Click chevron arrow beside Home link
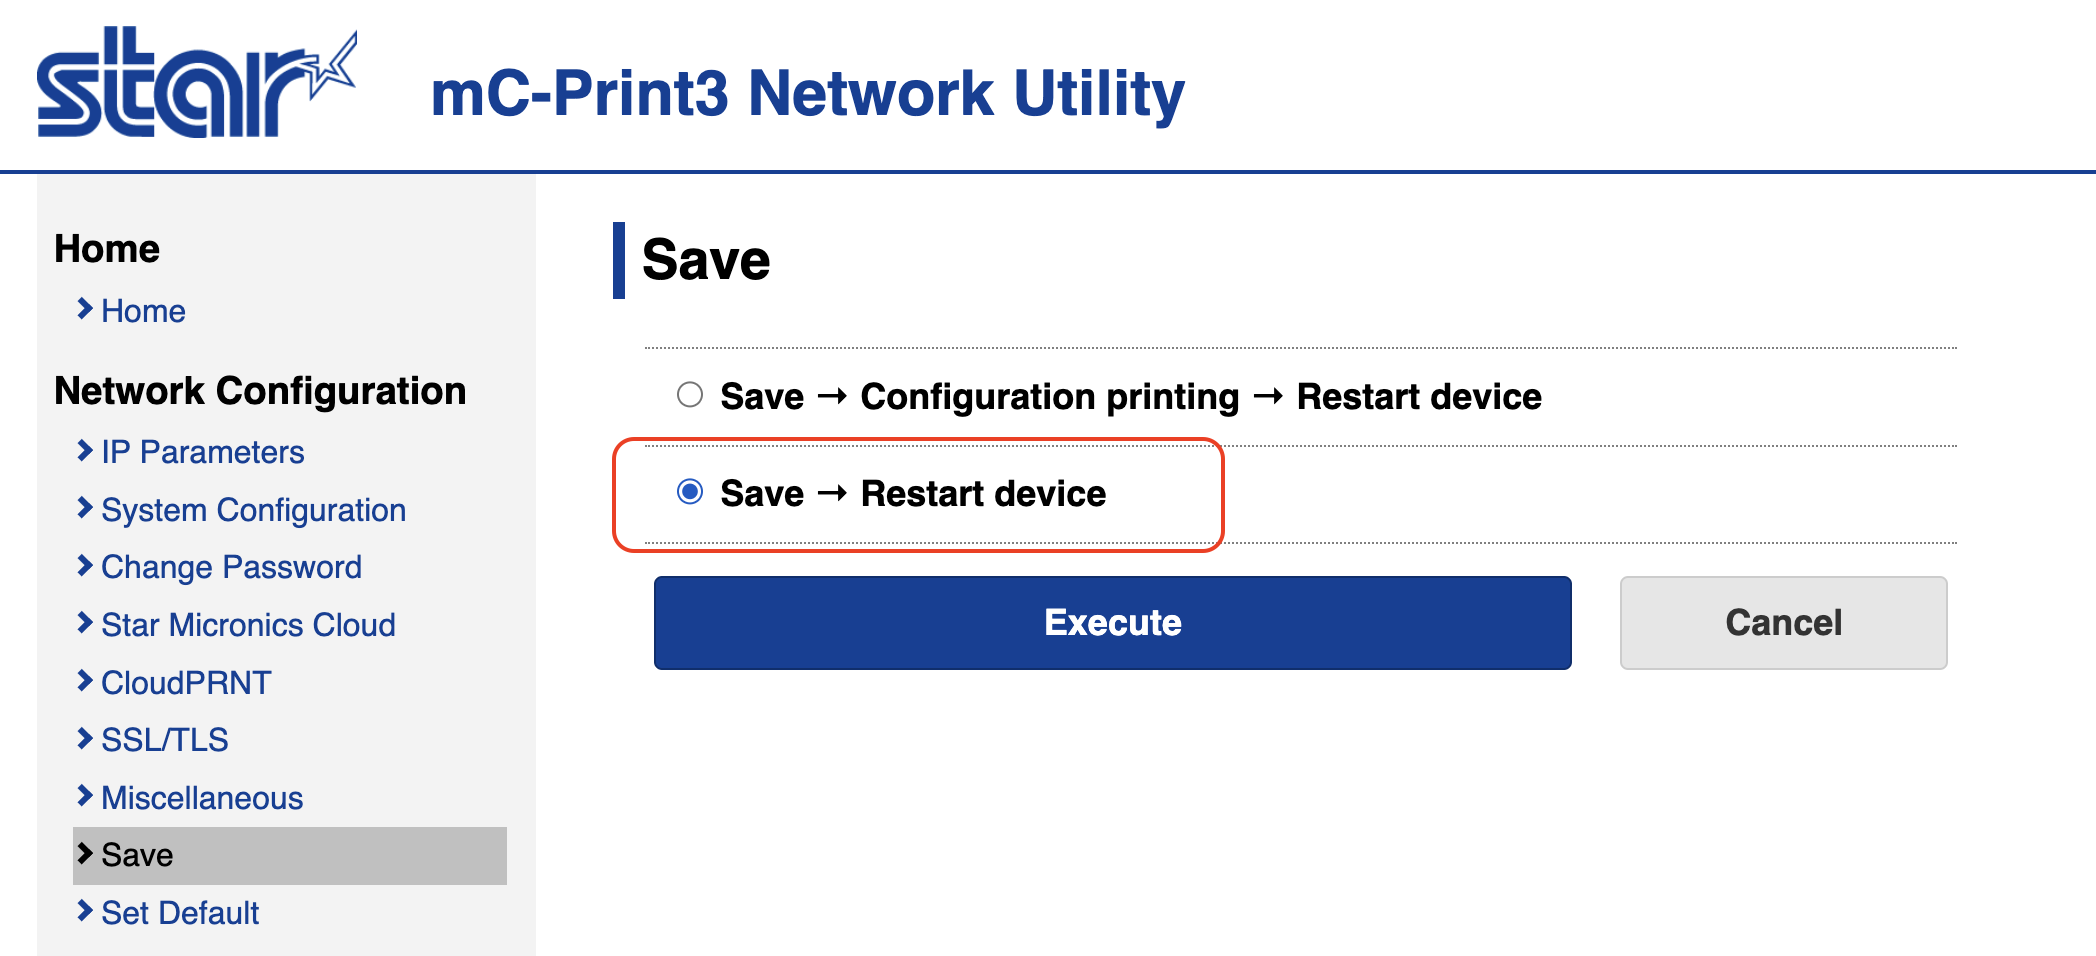 (x=85, y=310)
